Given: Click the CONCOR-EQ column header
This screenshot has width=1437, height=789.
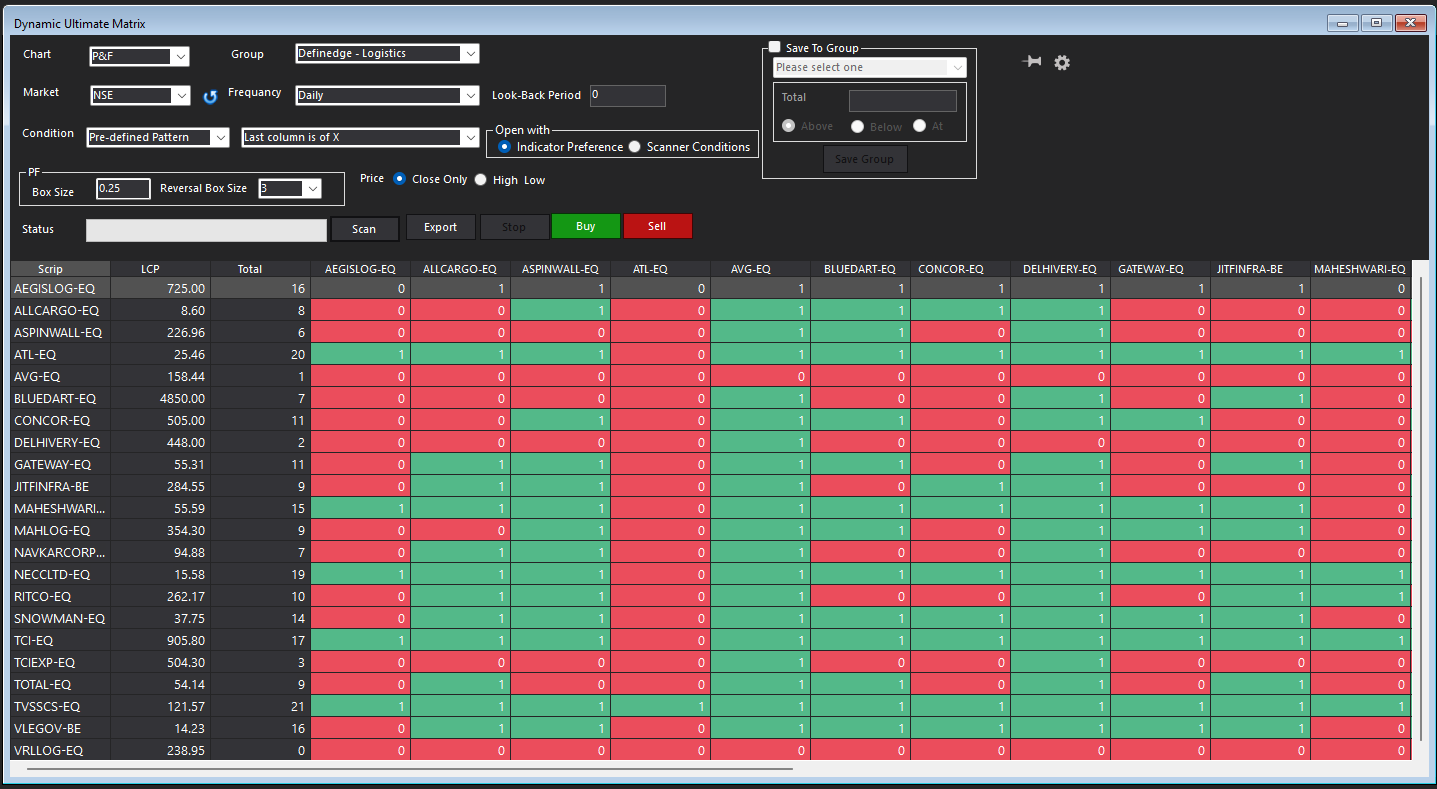Looking at the screenshot, I should click(x=960, y=269).
